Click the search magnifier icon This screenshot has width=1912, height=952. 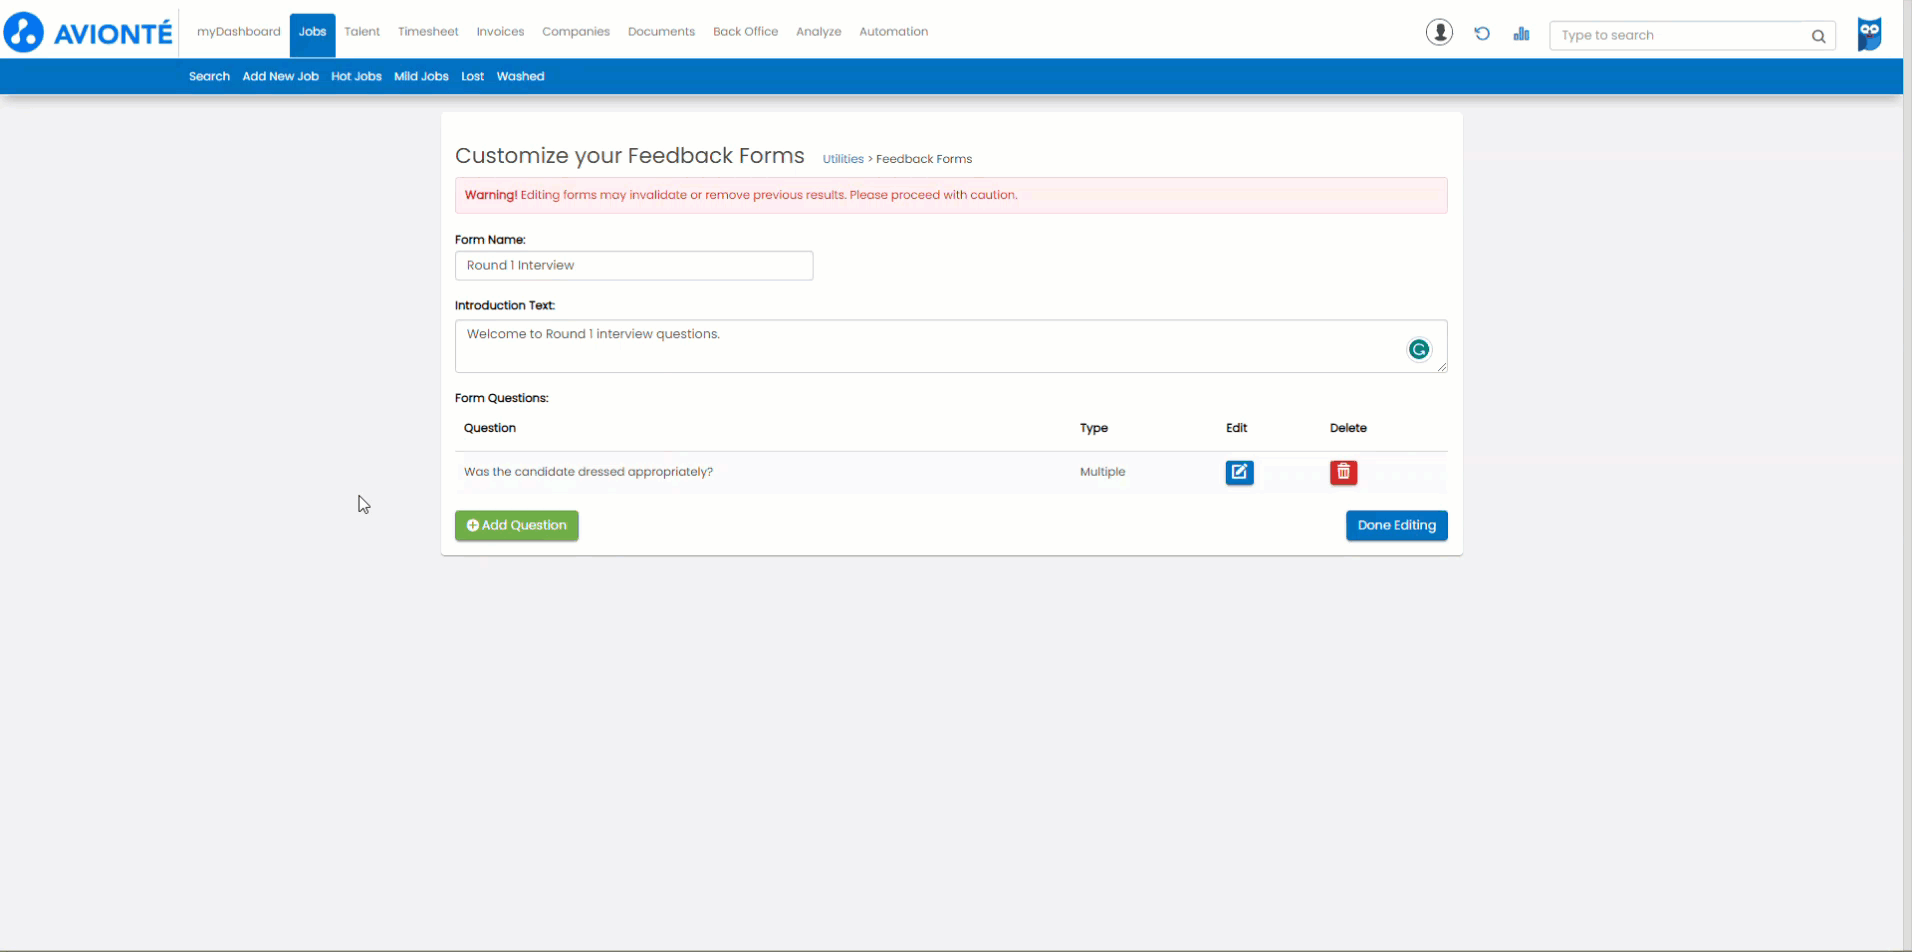[x=1818, y=36]
